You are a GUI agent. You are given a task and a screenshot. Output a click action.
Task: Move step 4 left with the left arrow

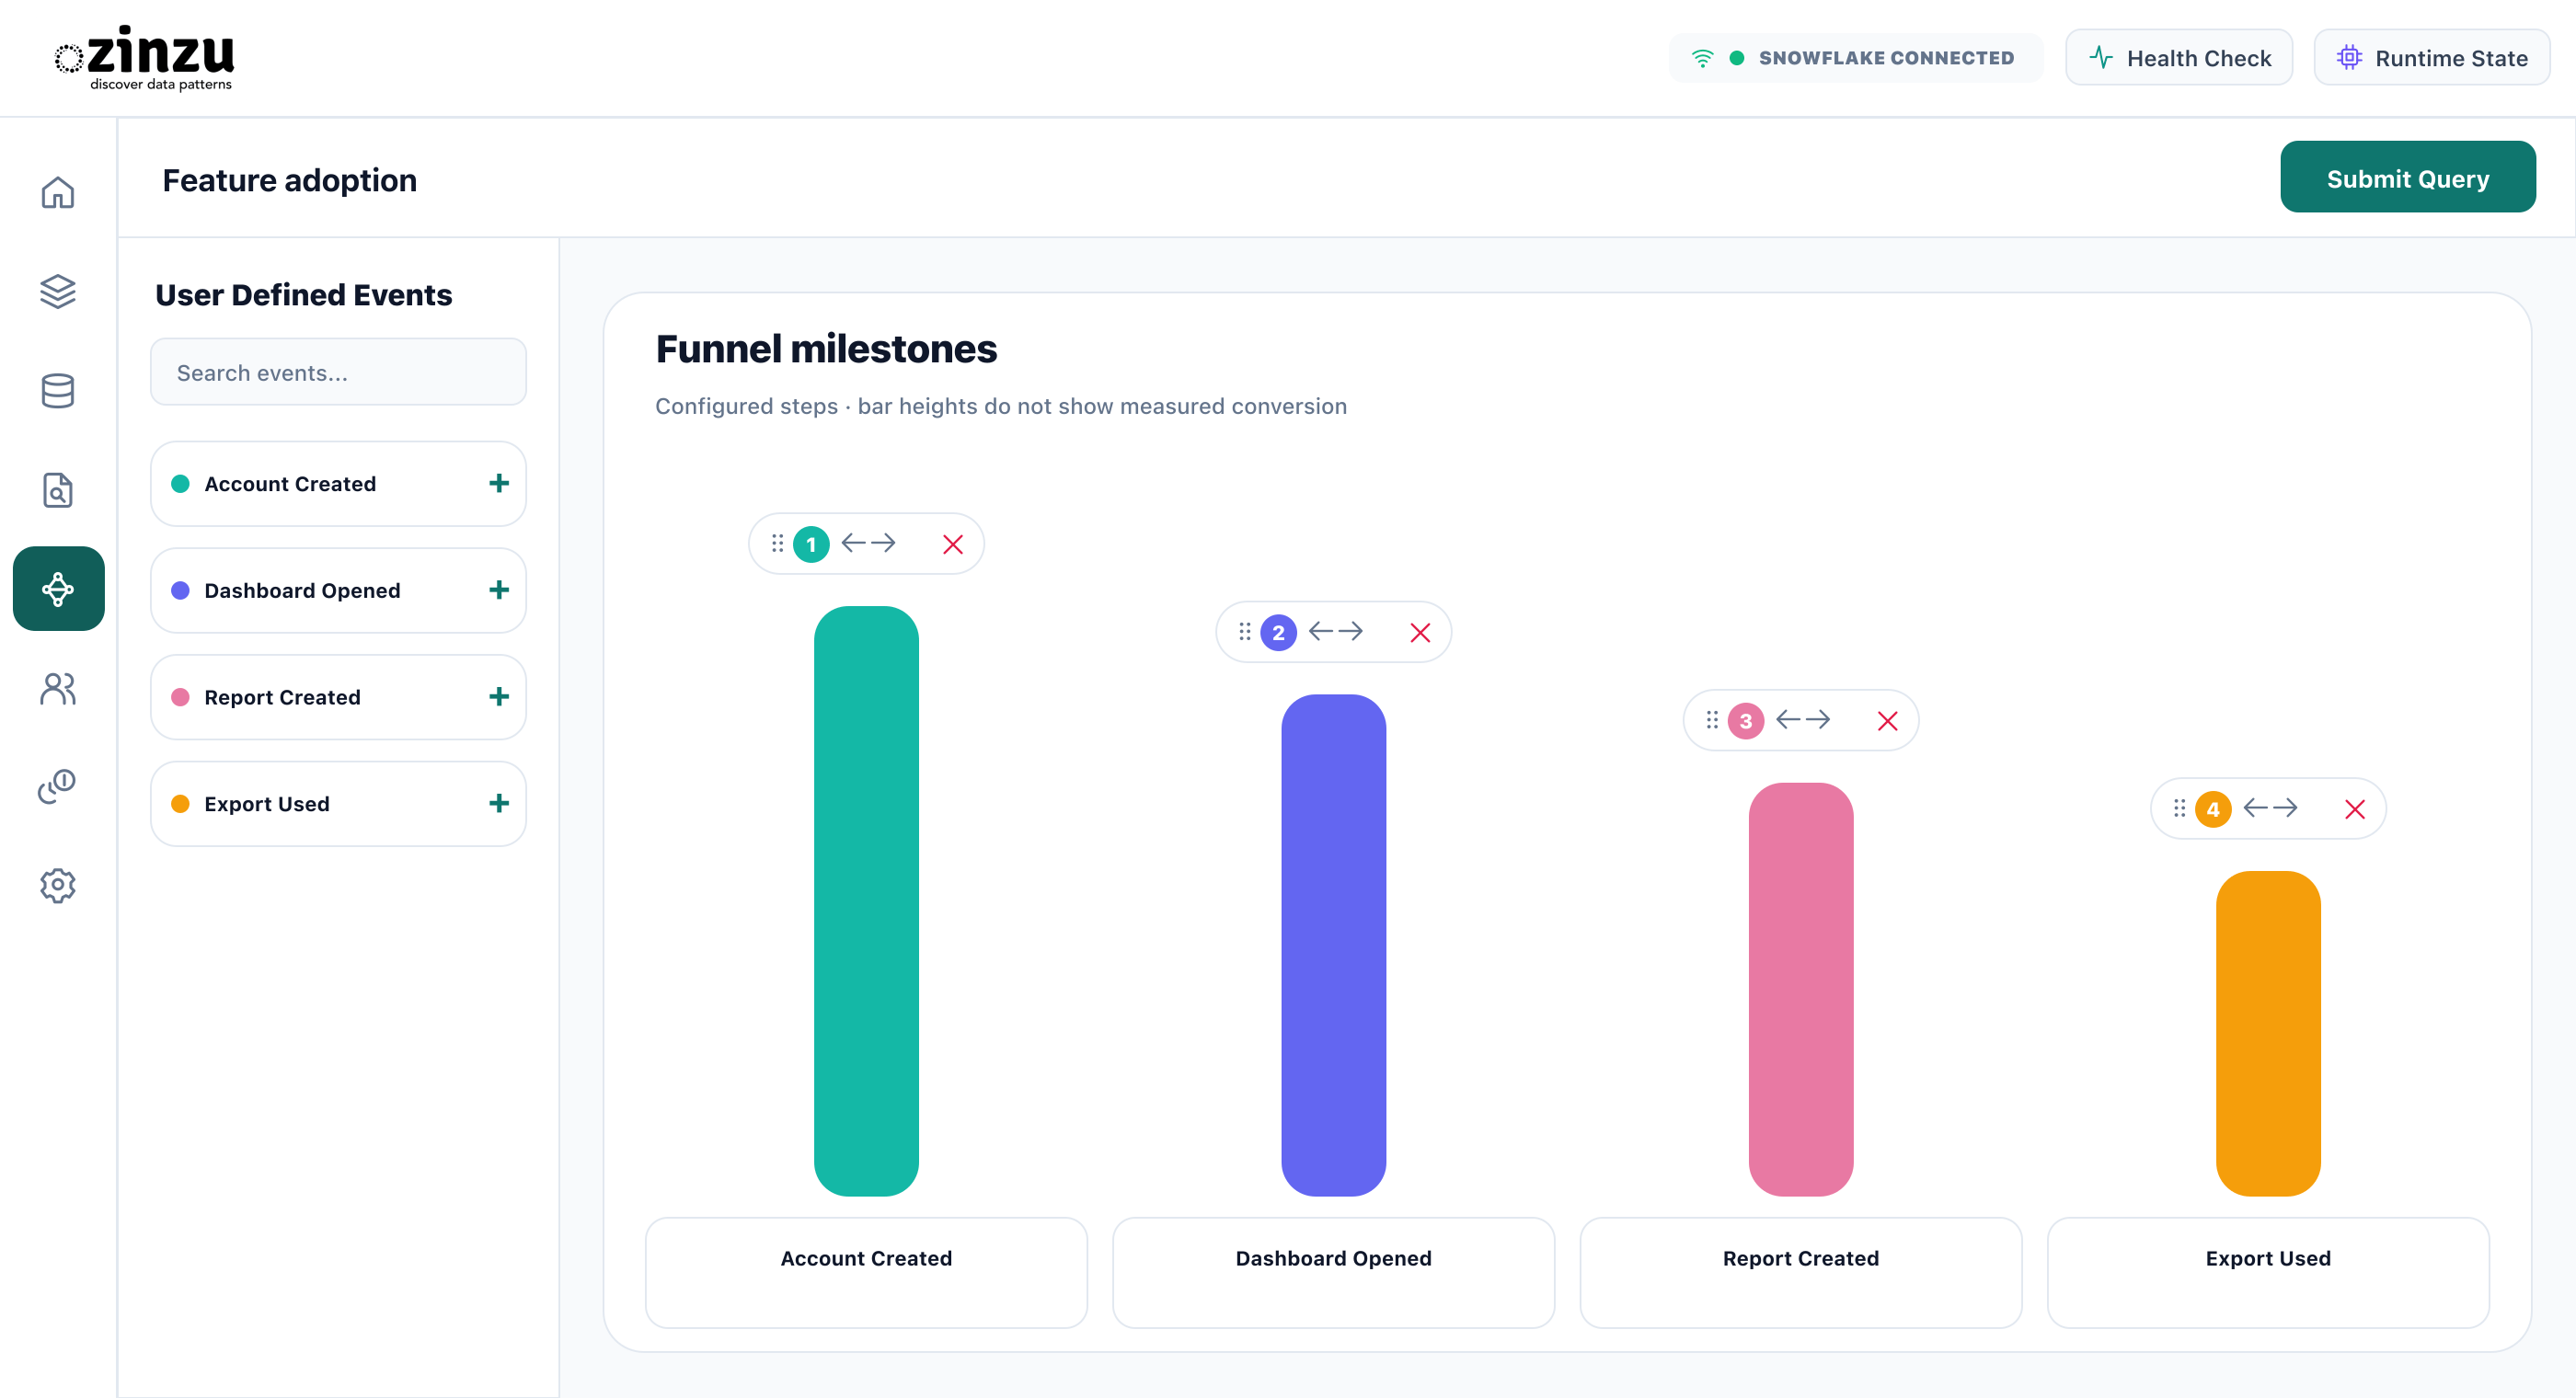(x=2256, y=807)
